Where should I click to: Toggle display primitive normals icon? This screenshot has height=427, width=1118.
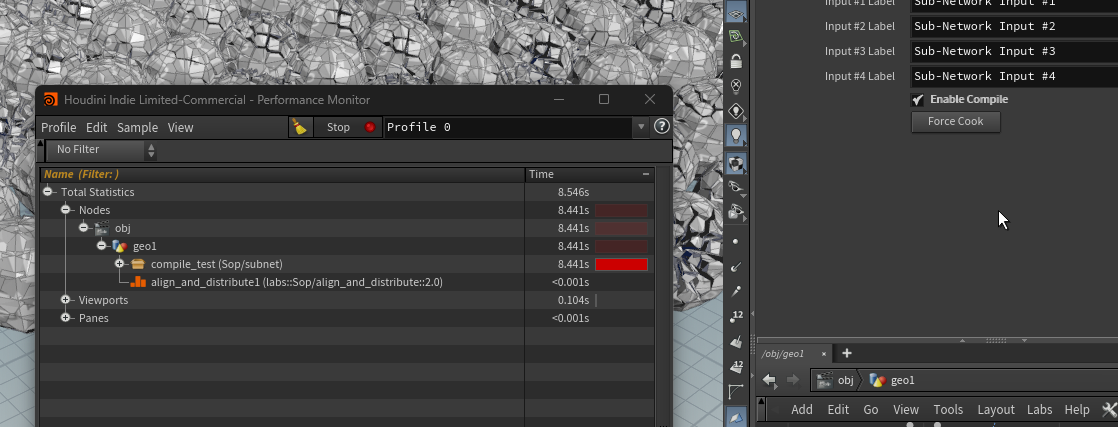[737, 341]
